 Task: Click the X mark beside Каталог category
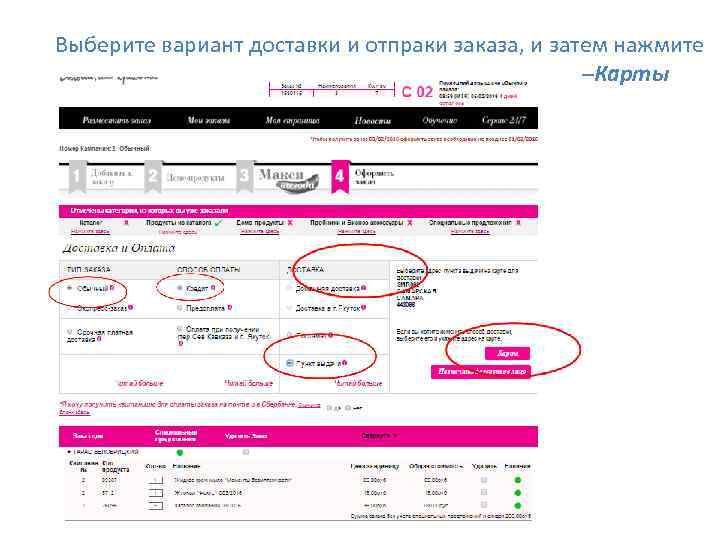point(126,223)
